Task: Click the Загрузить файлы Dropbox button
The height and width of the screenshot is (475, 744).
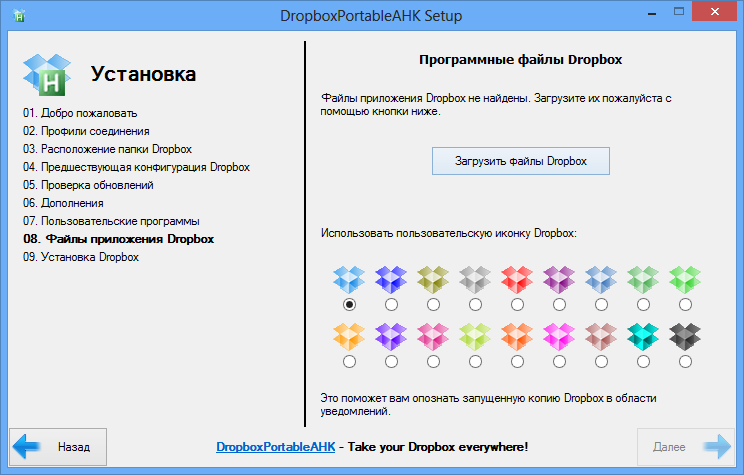Action: (x=521, y=161)
